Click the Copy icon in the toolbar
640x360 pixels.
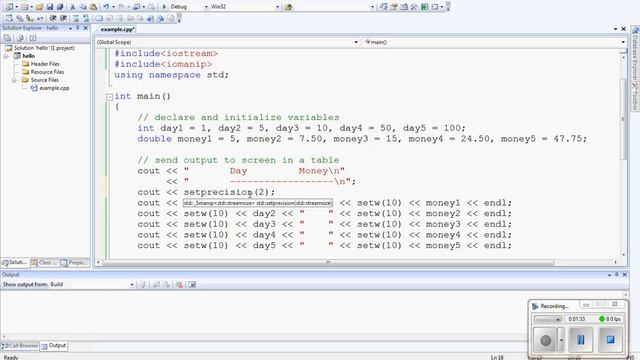pyautogui.click(x=83, y=7)
